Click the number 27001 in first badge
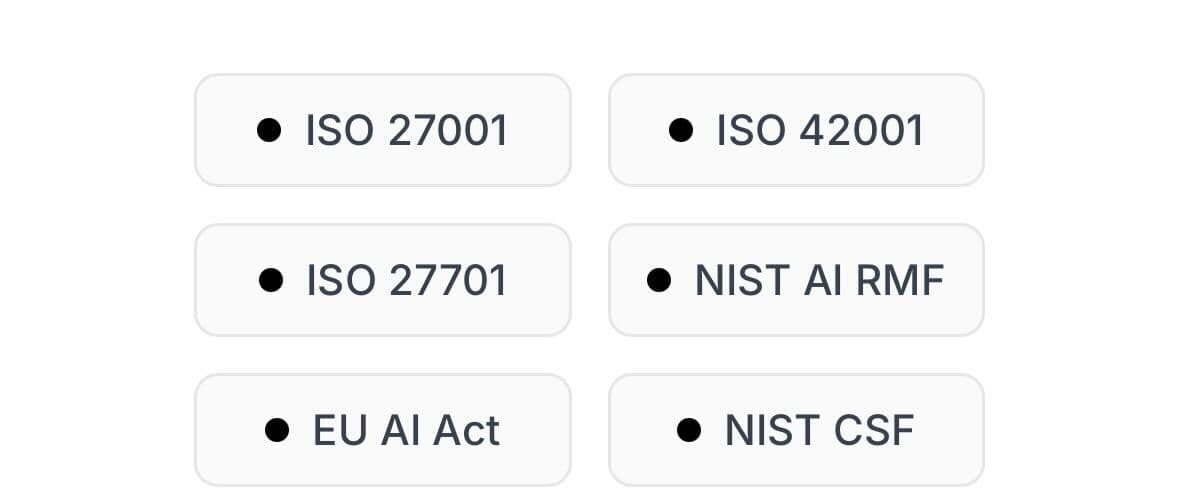The width and height of the screenshot is (1179, 503). 448,131
